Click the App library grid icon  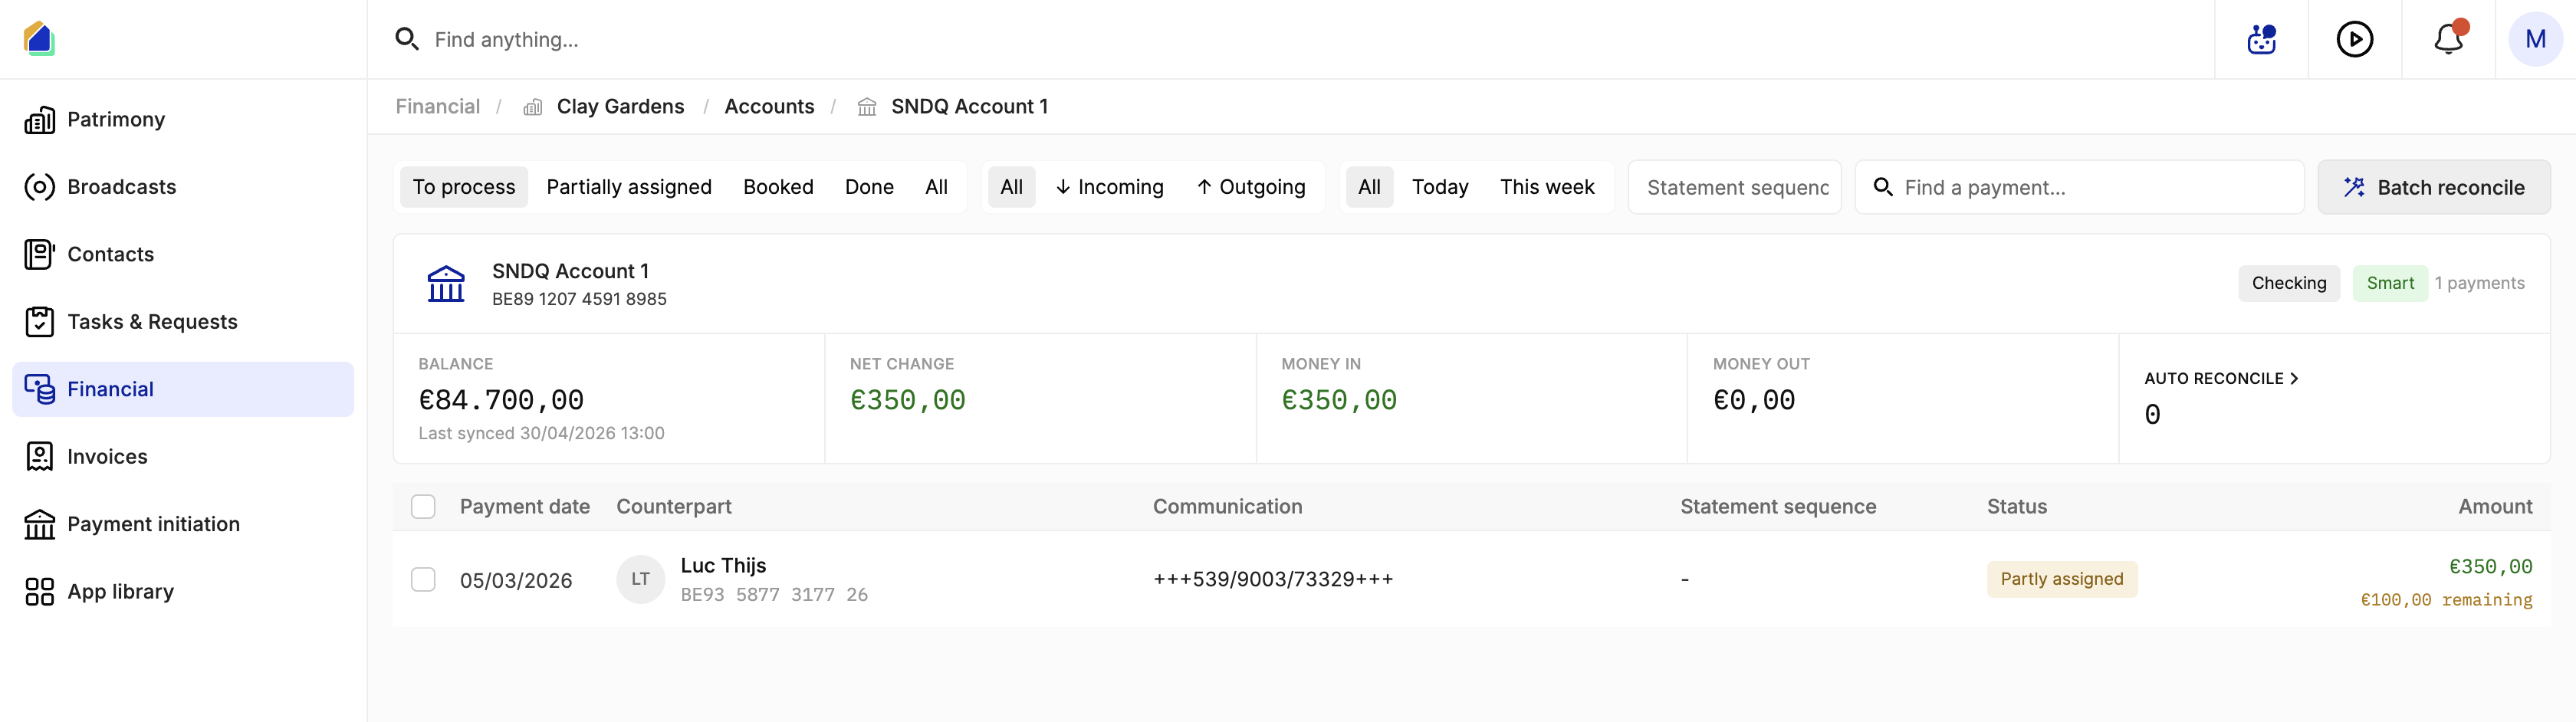(39, 592)
